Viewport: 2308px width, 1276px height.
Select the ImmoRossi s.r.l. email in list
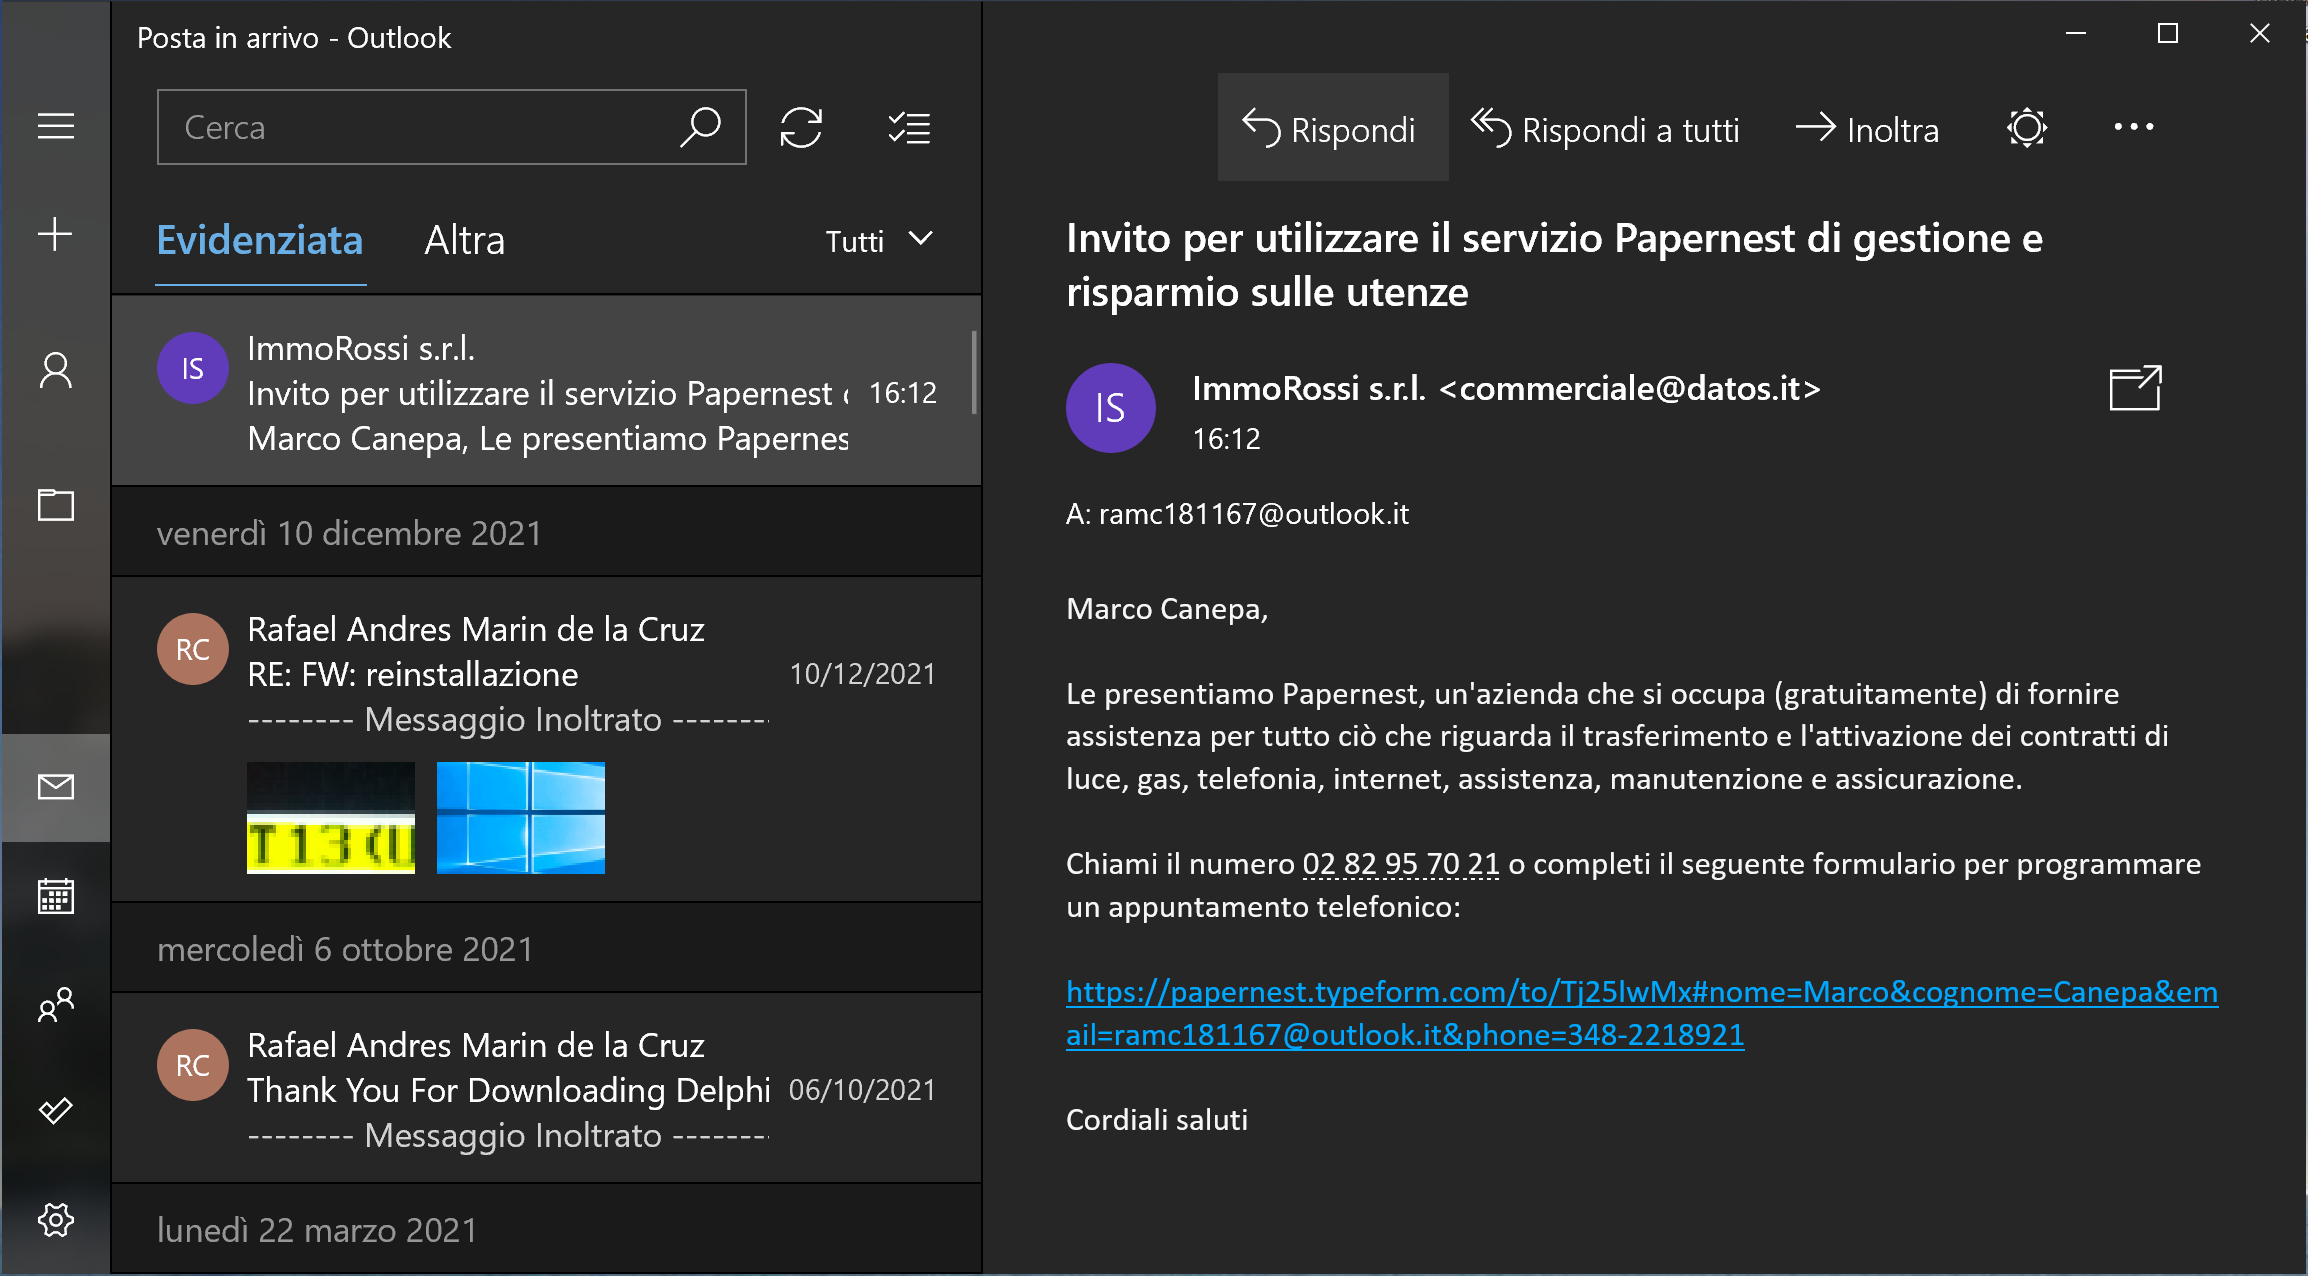click(546, 392)
